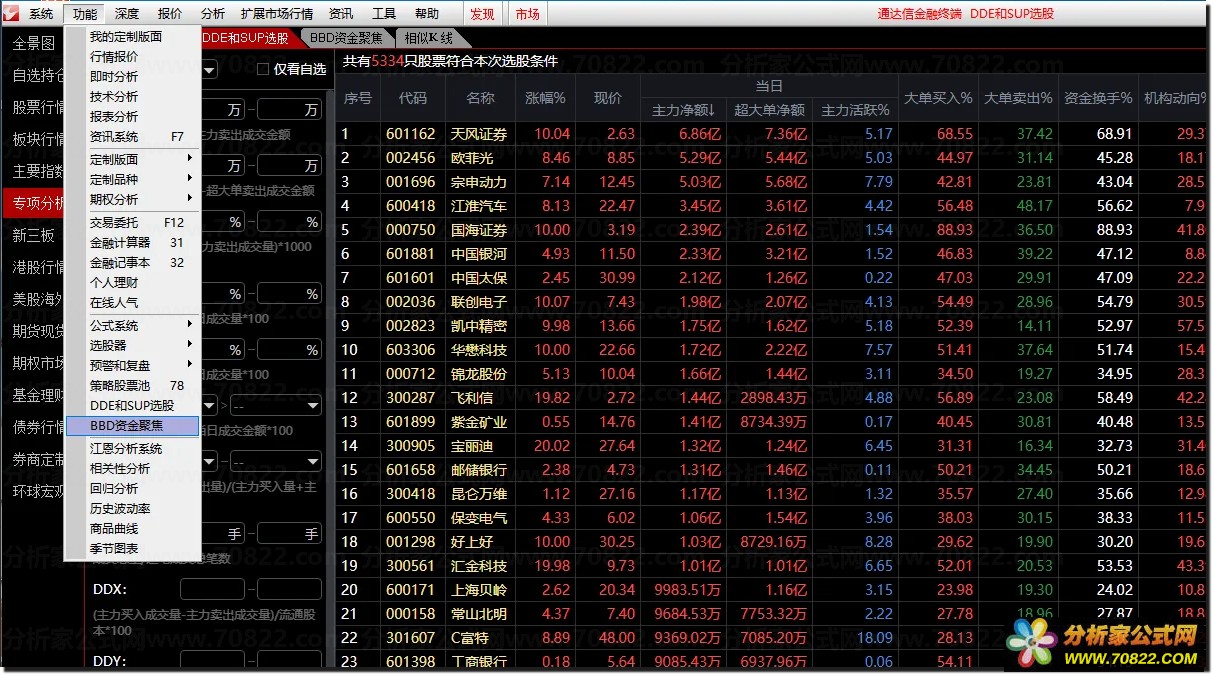Image resolution: width=1214 pixels, height=675 pixels.
Task: Click the right DDX input field
Action: coord(289,590)
